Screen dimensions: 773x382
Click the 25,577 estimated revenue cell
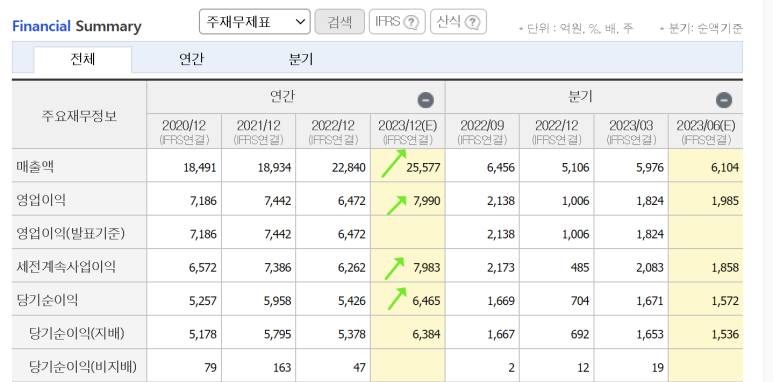click(x=408, y=167)
